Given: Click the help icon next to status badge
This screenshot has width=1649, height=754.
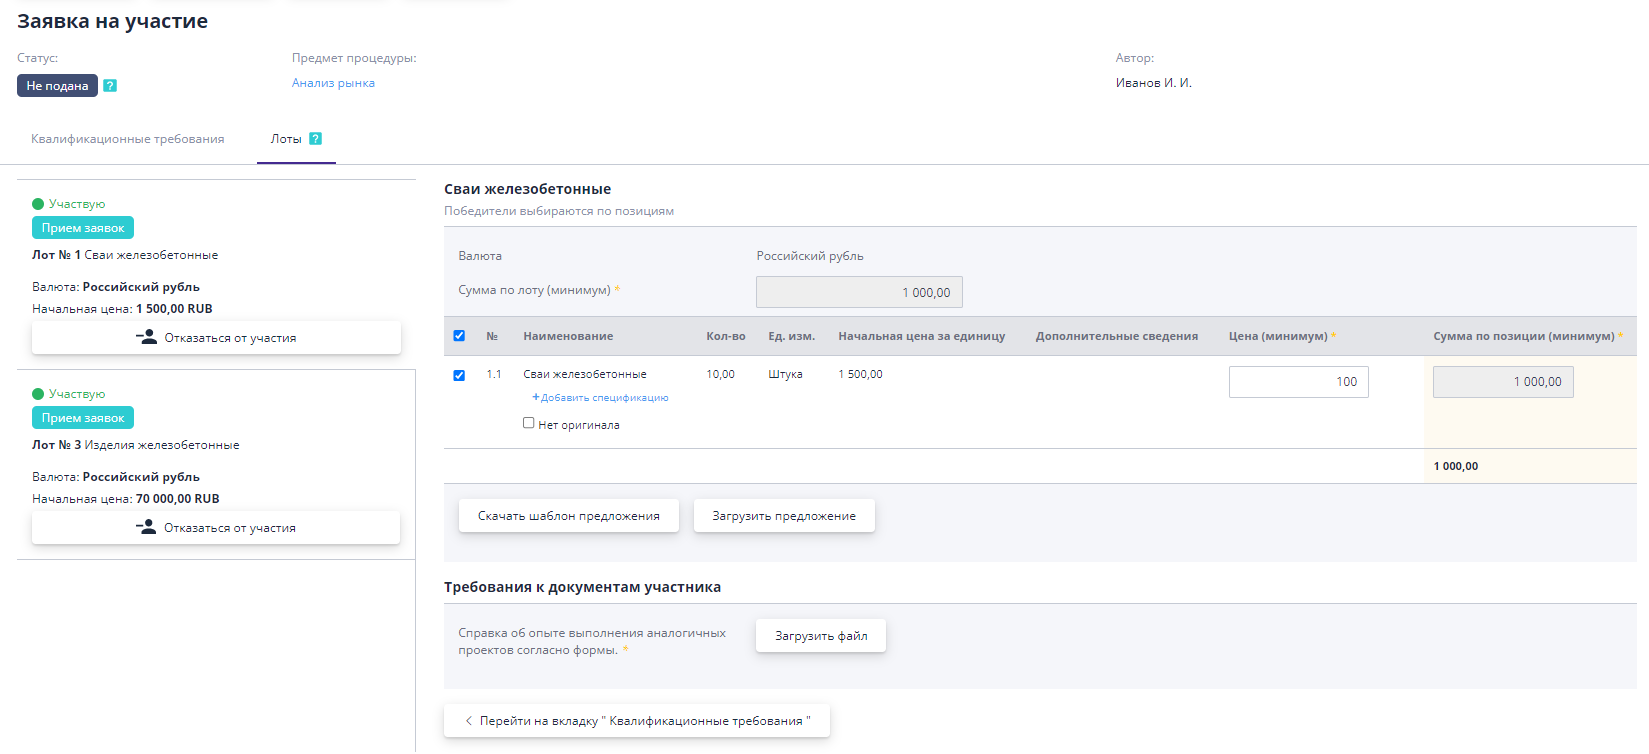Looking at the screenshot, I should [110, 86].
